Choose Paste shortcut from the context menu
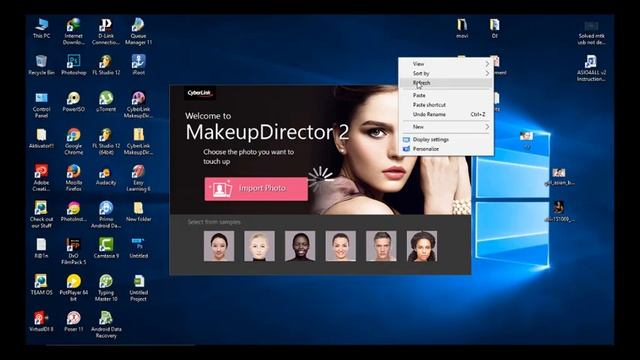Viewport: 640px width, 360px height. (x=446, y=105)
